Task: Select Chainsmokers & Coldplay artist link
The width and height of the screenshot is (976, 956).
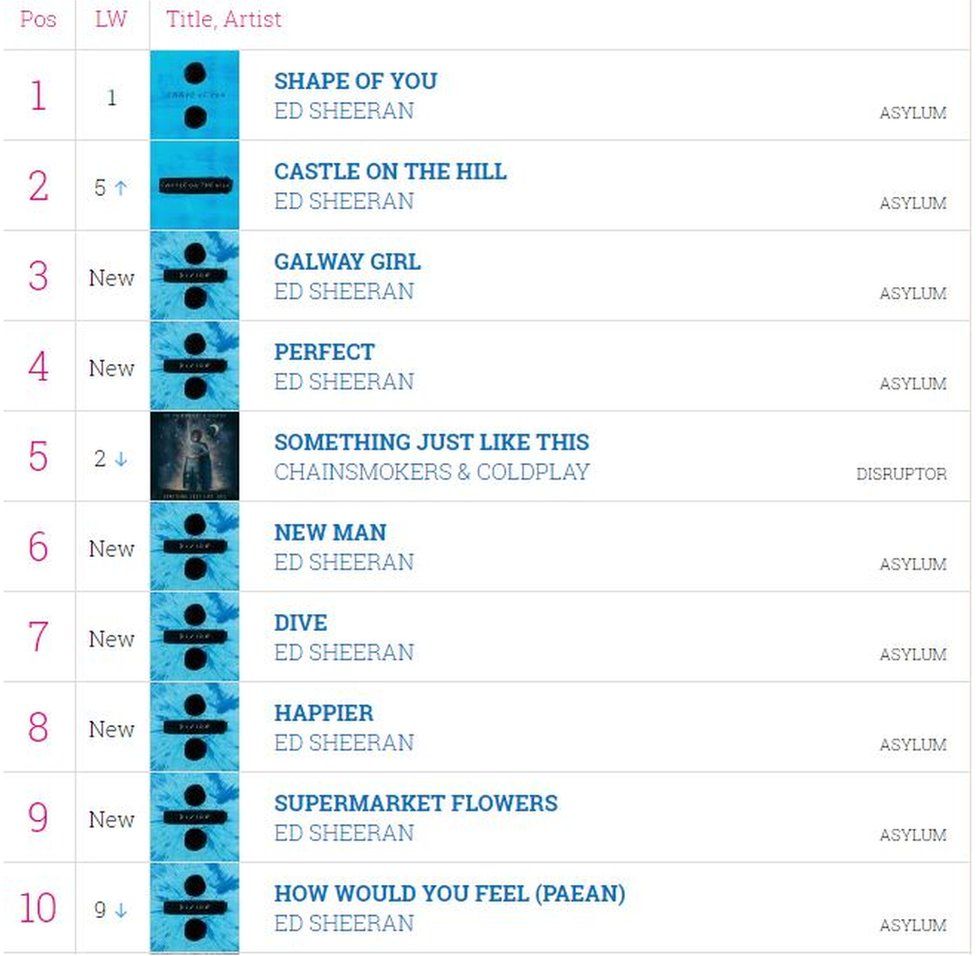Action: click(x=431, y=472)
